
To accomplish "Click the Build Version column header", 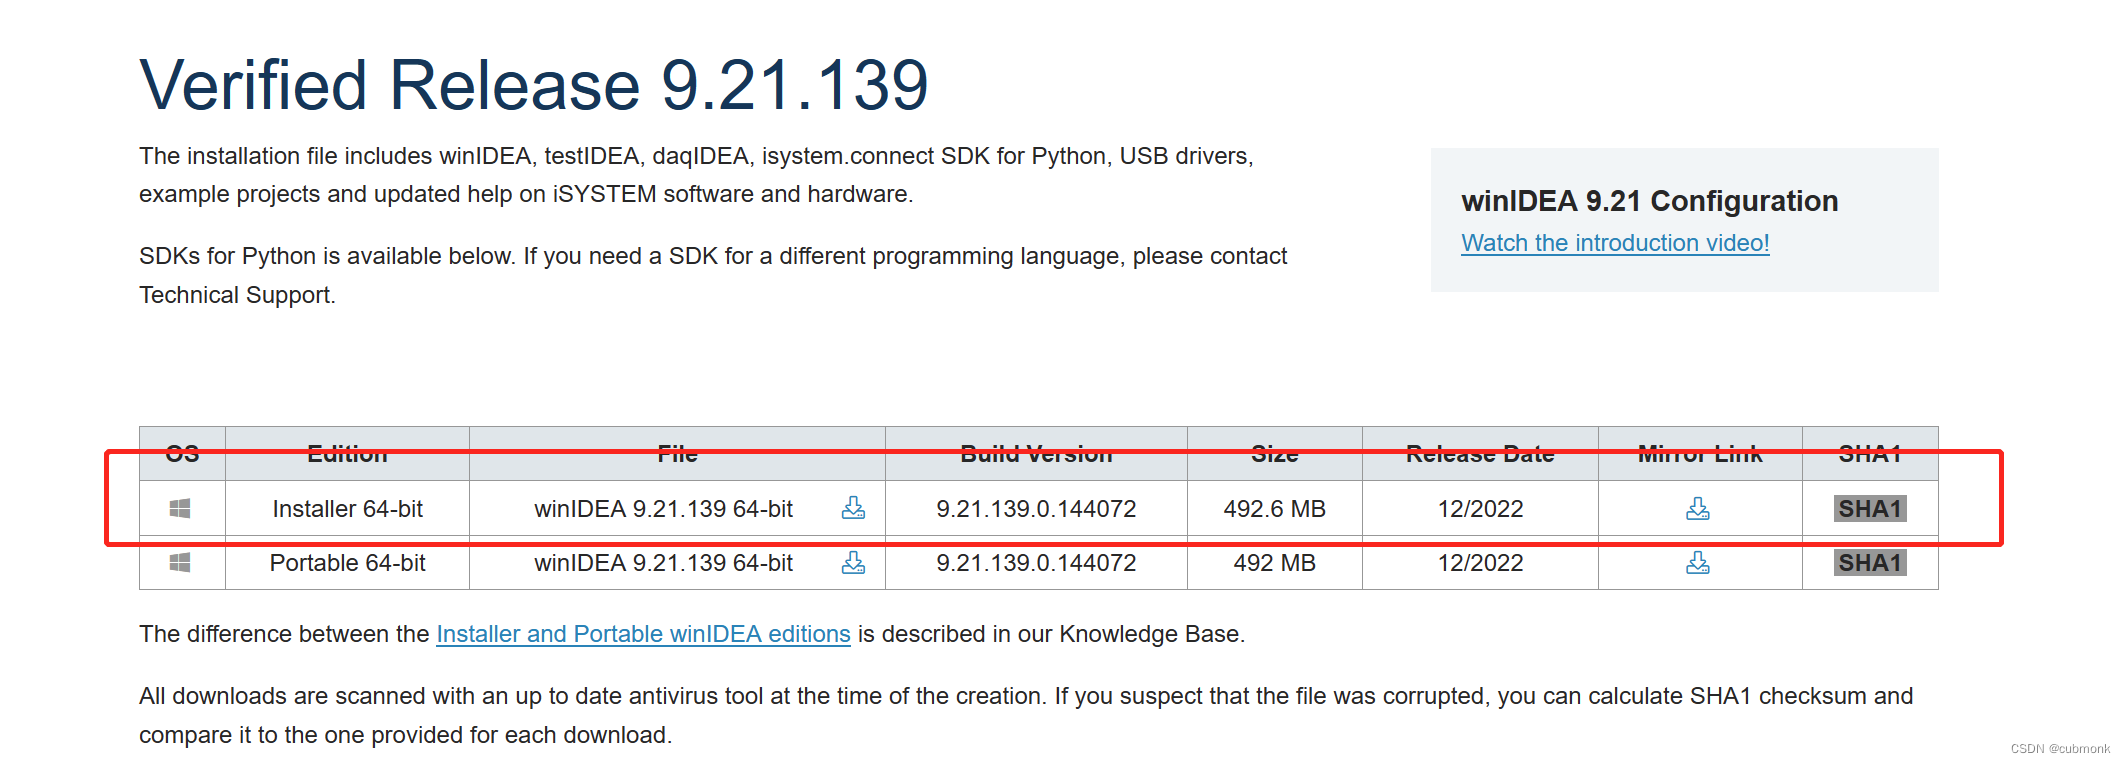I will (1036, 454).
